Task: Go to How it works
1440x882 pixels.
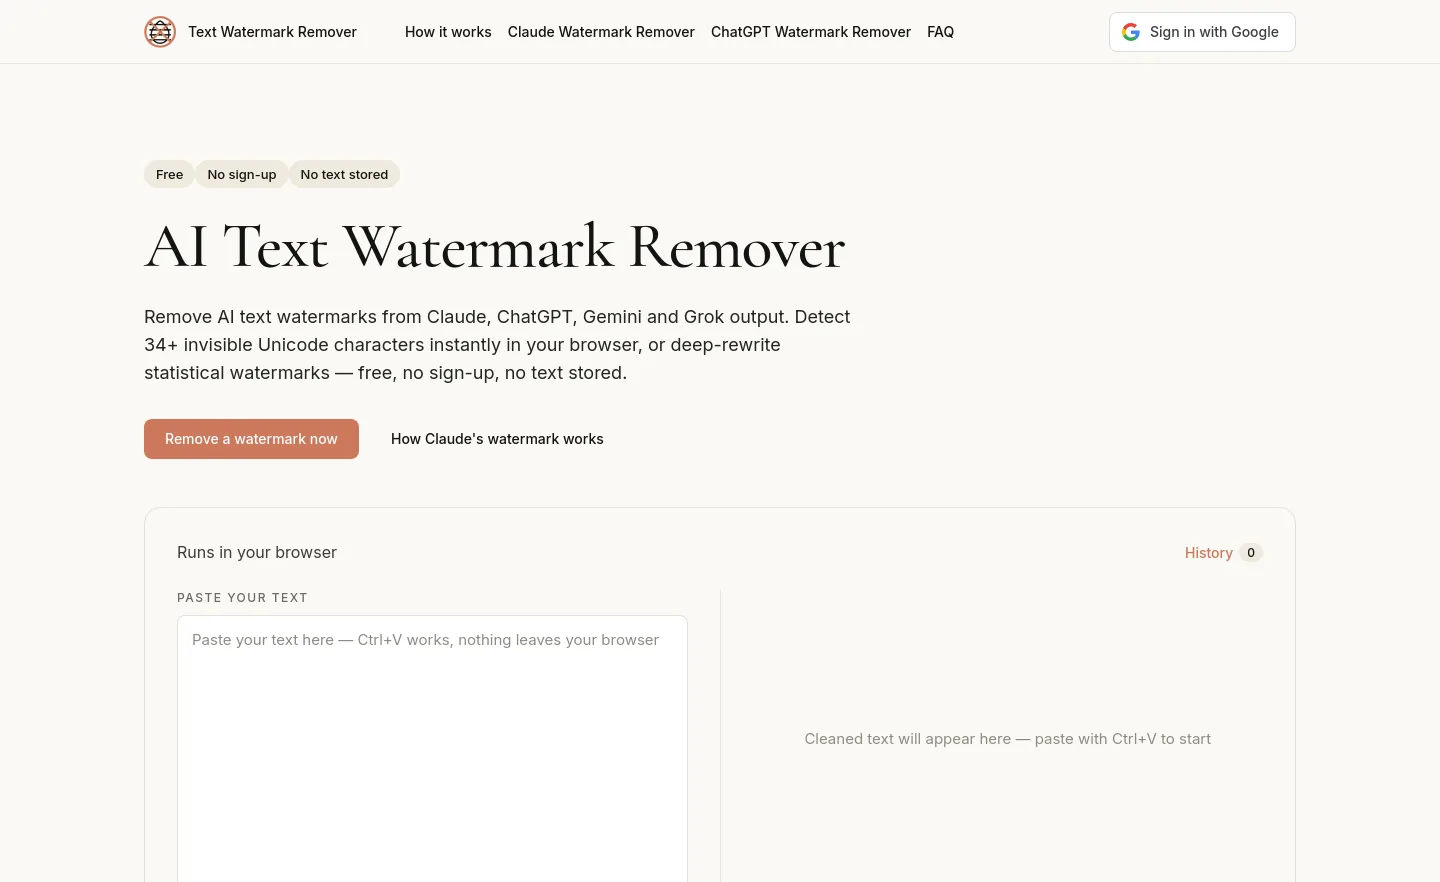Action: 448,32
